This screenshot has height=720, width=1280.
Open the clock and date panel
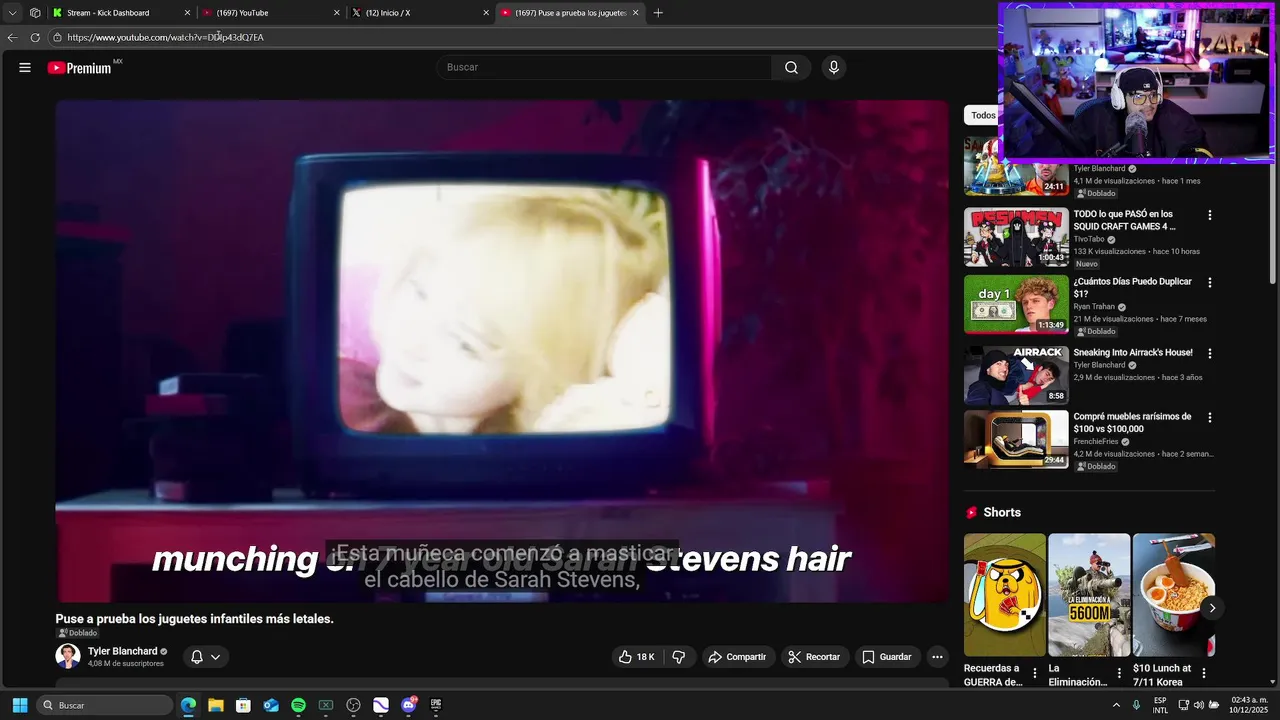tap(1249, 705)
